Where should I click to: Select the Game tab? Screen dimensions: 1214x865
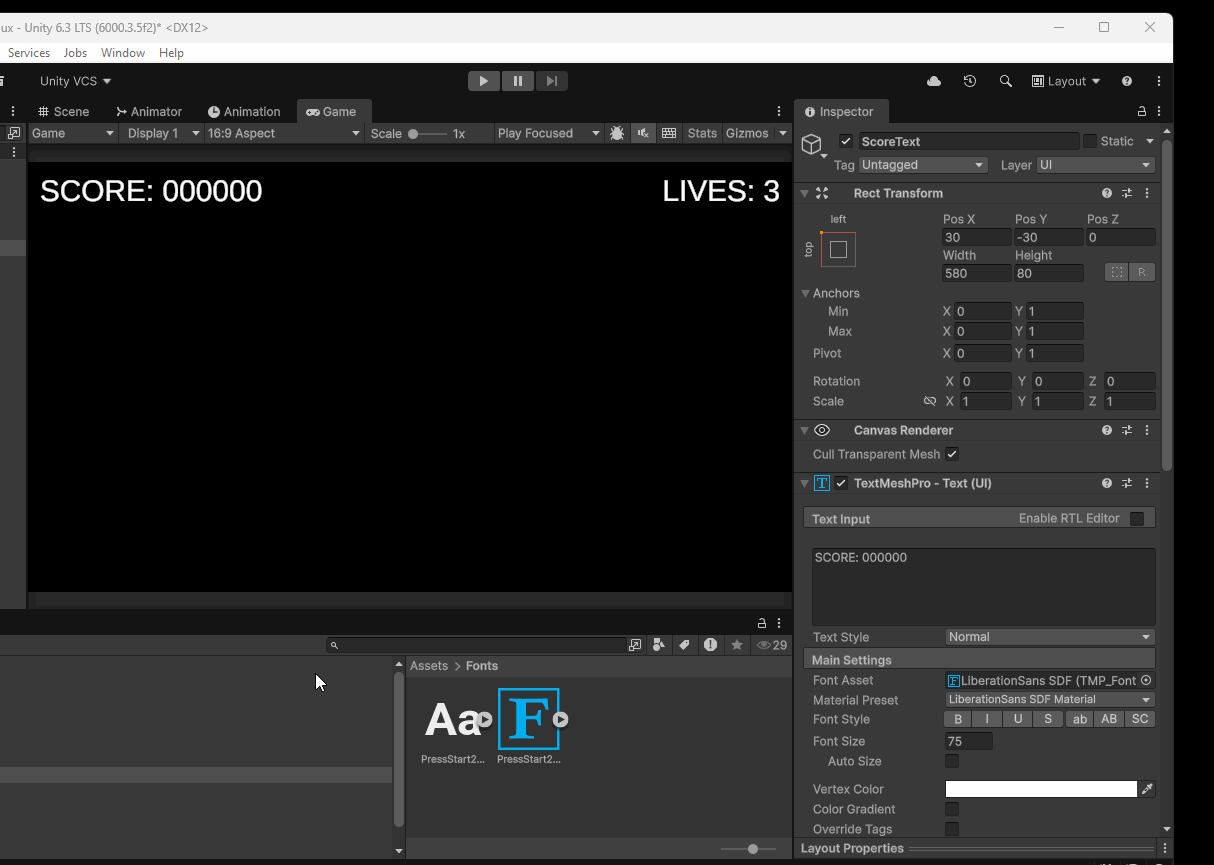[332, 112]
